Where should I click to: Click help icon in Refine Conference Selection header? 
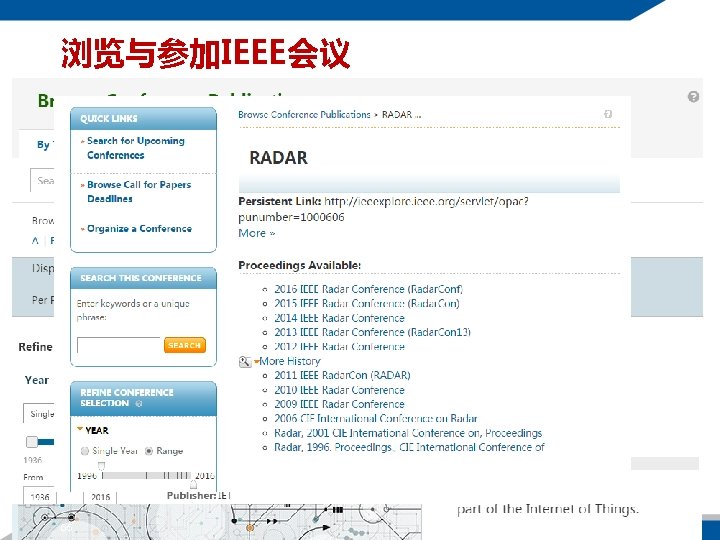tap(139, 404)
